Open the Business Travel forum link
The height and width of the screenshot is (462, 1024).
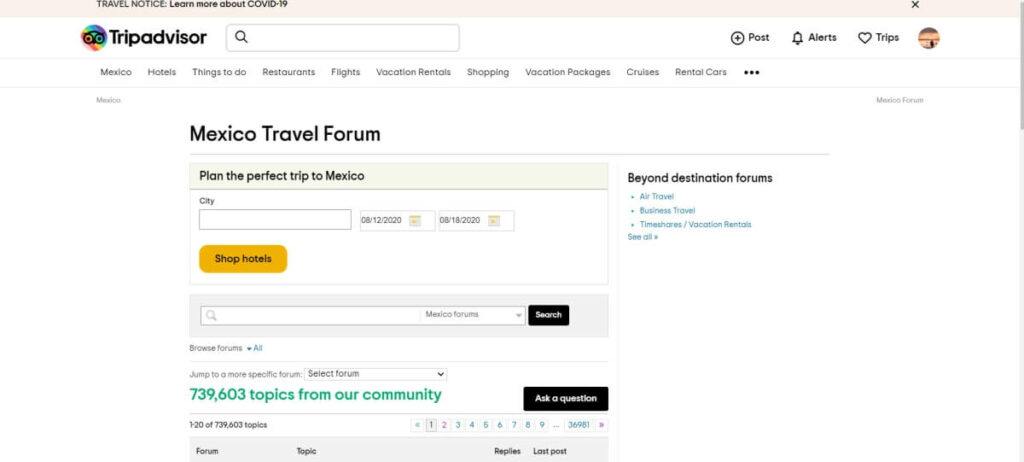click(x=667, y=210)
